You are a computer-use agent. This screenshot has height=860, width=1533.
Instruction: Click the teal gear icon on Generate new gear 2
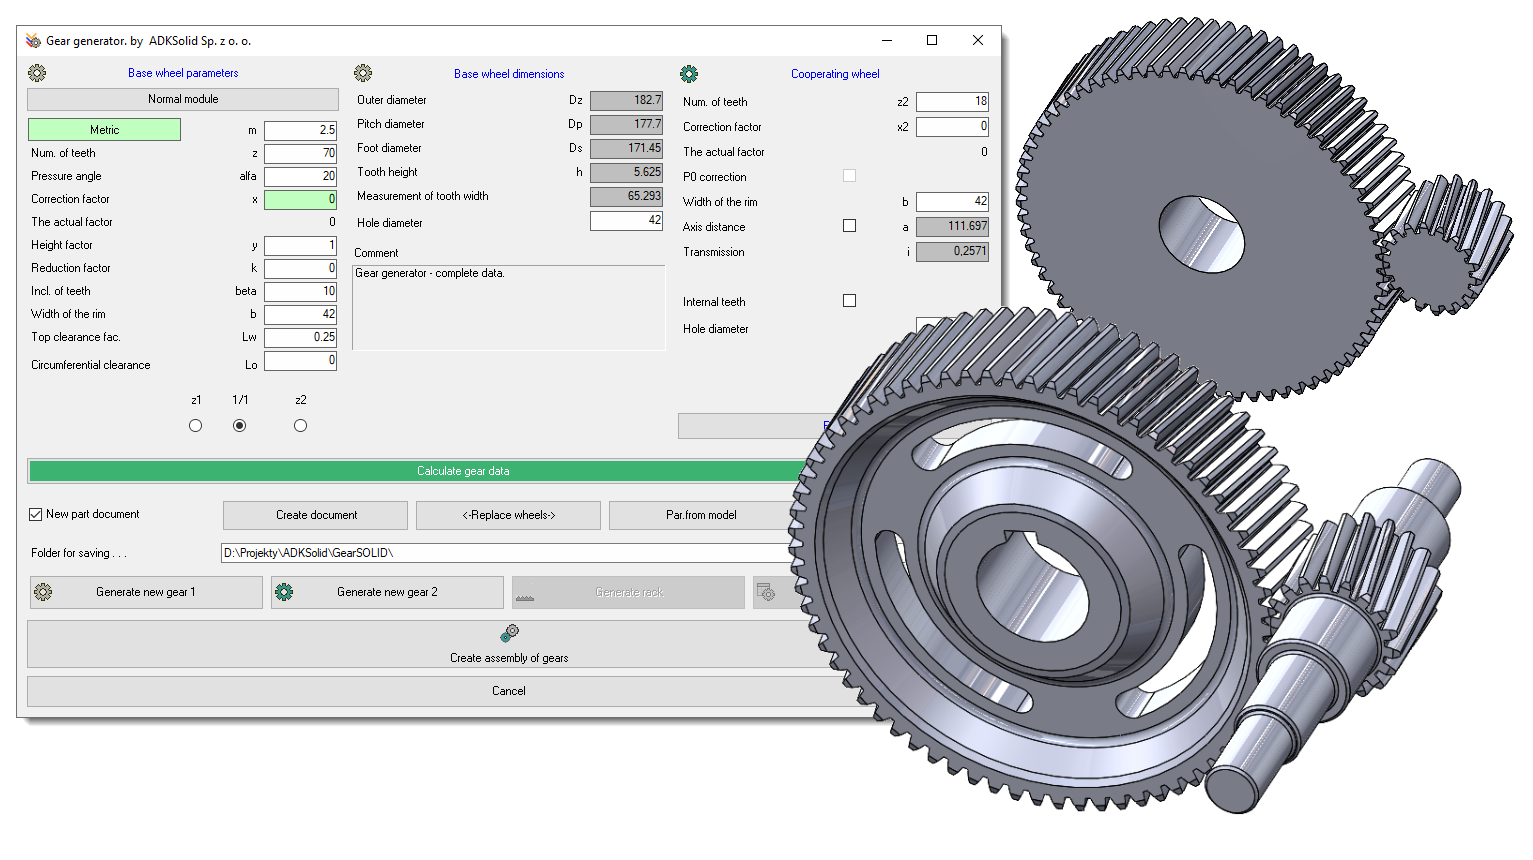click(284, 592)
